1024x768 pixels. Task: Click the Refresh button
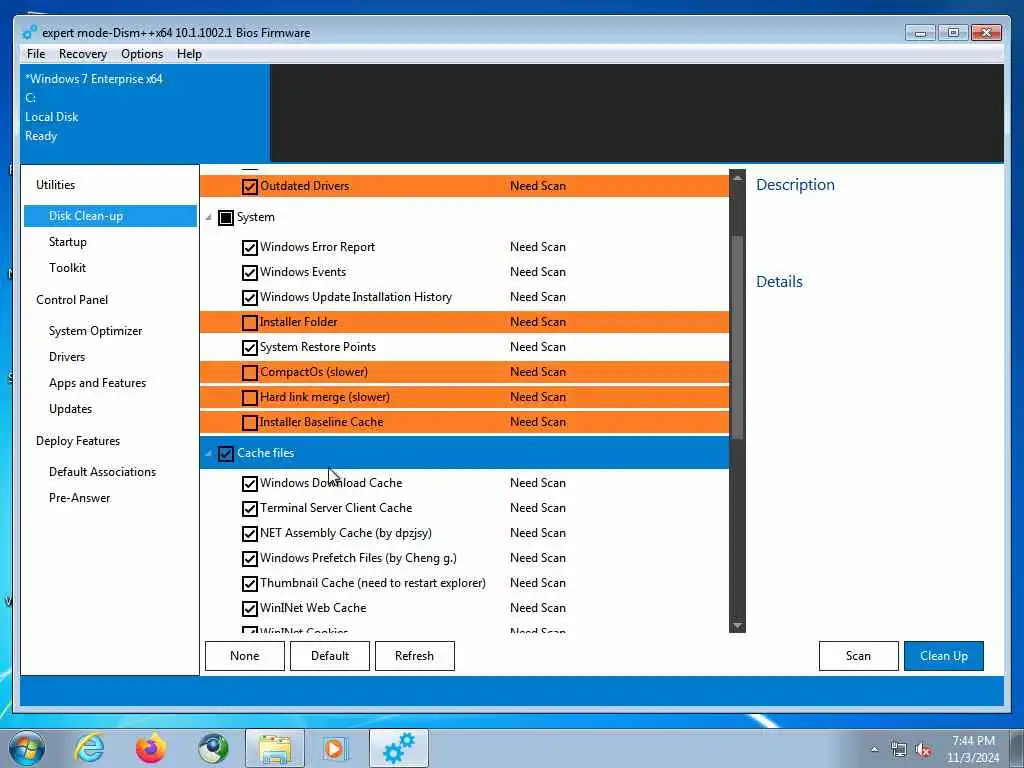[x=415, y=656]
